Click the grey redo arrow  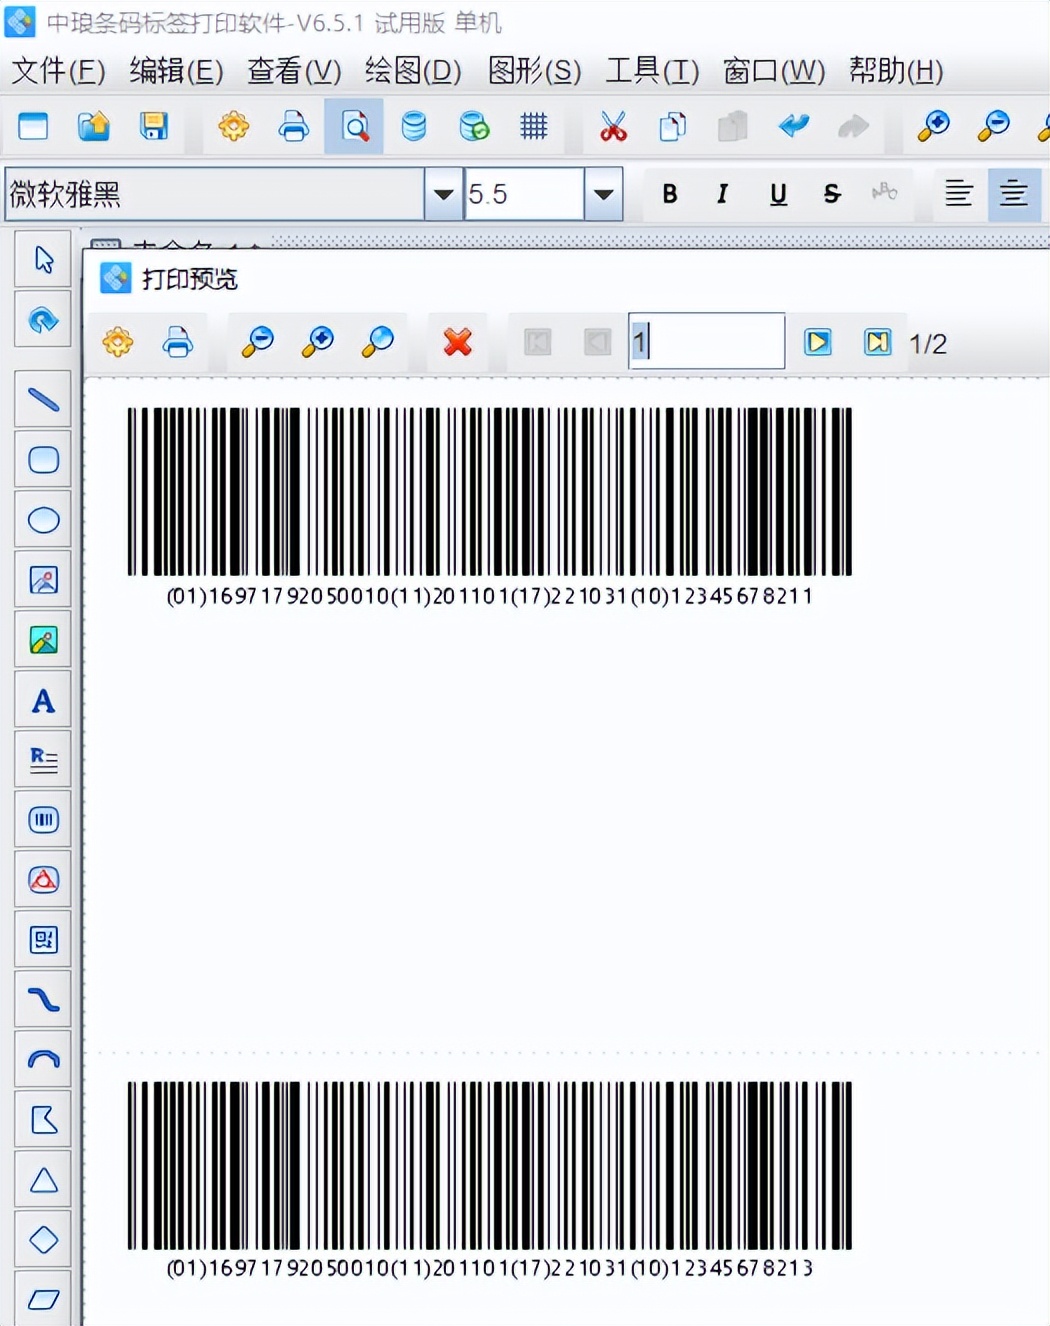(x=853, y=126)
